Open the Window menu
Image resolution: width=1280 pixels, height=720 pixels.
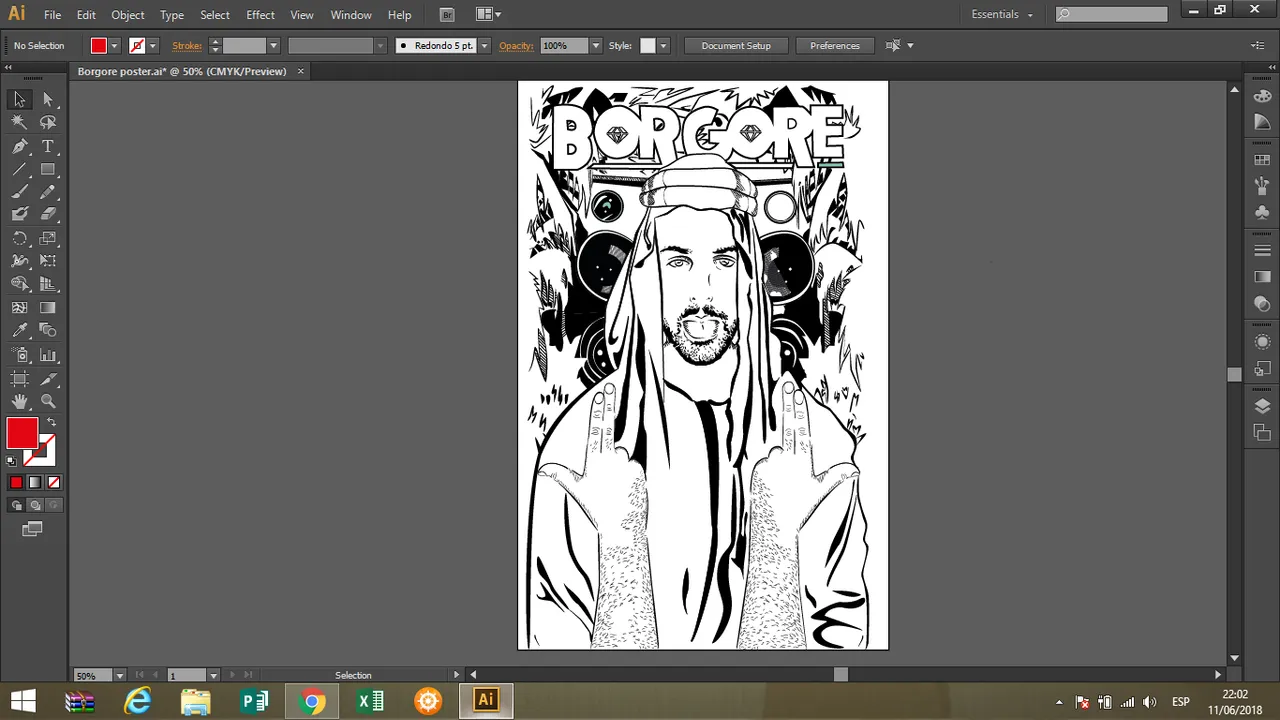[x=351, y=15]
